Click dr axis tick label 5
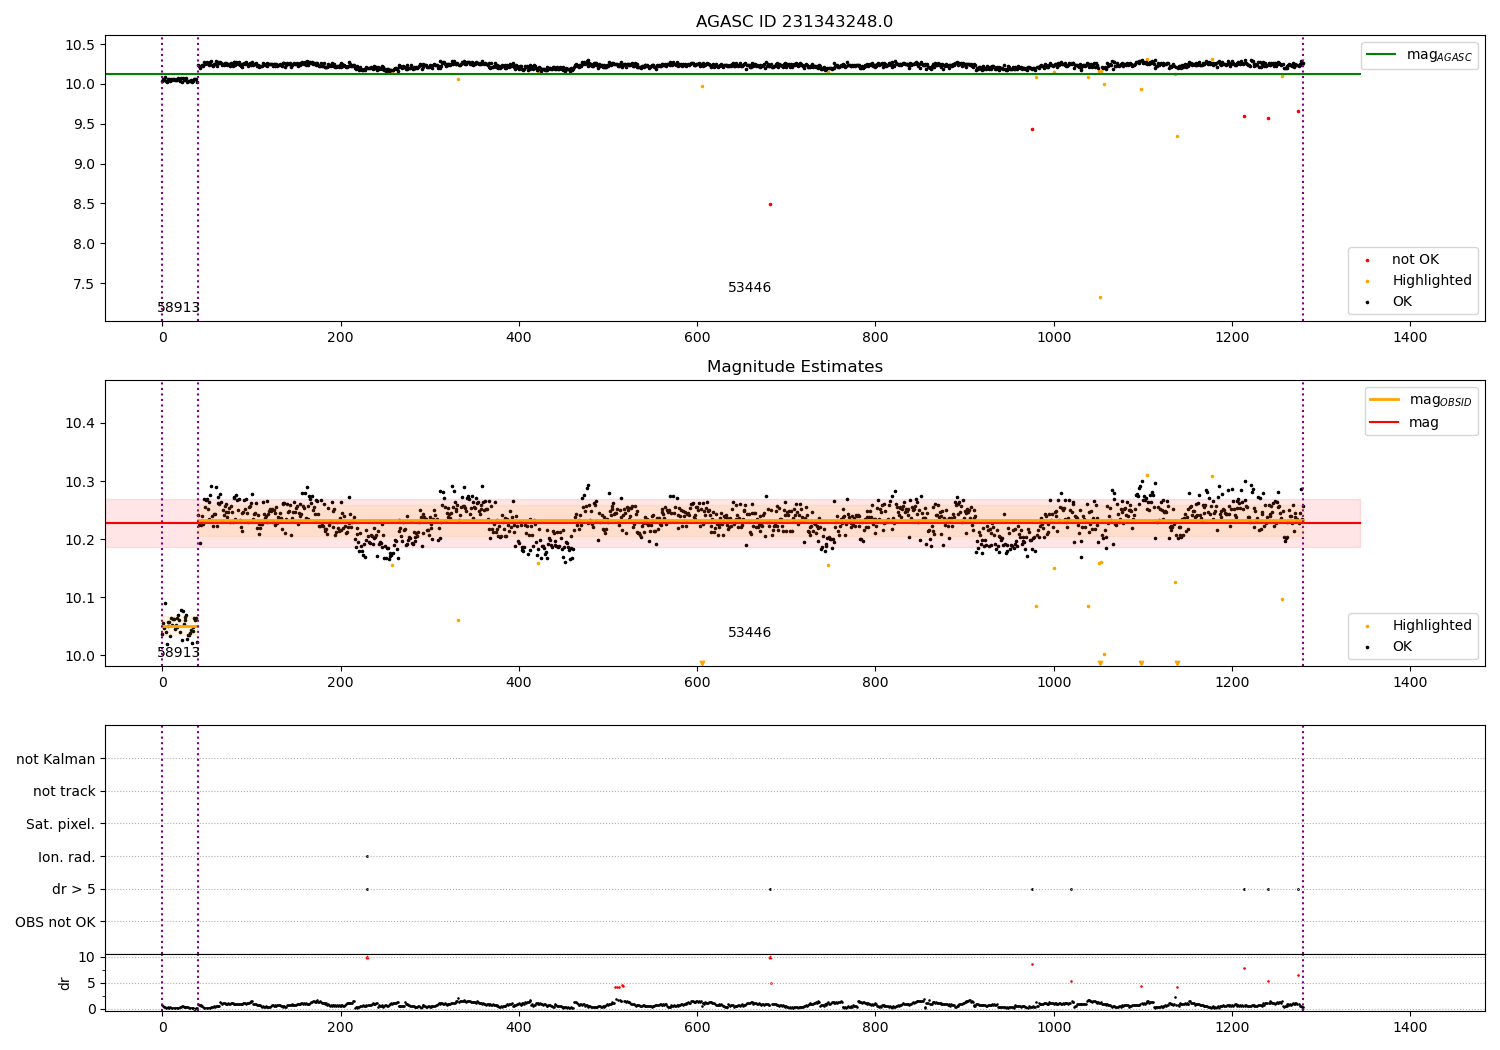This screenshot has width=1500, height=1050. click(91, 983)
